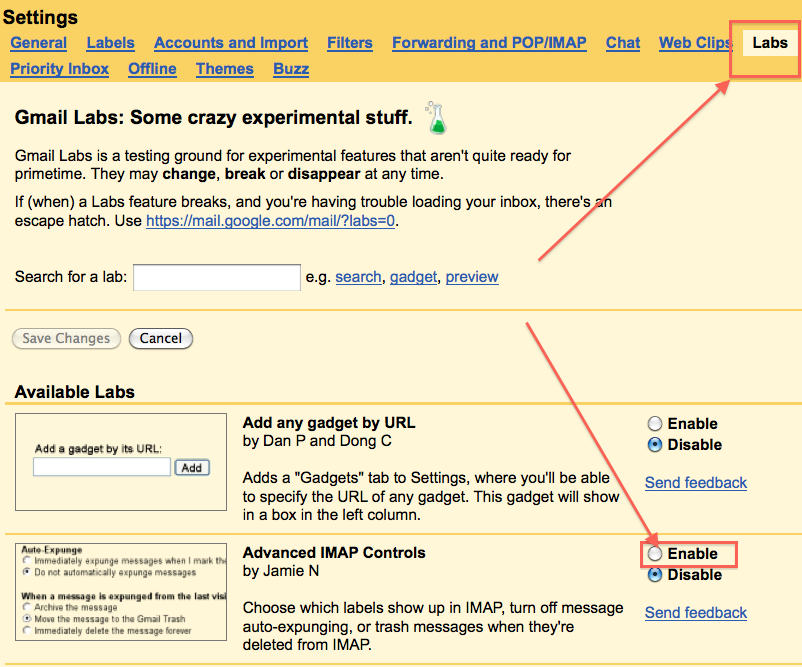Click the Auto-Expunge preview thumbnail
The image size is (802, 667).
[121, 592]
